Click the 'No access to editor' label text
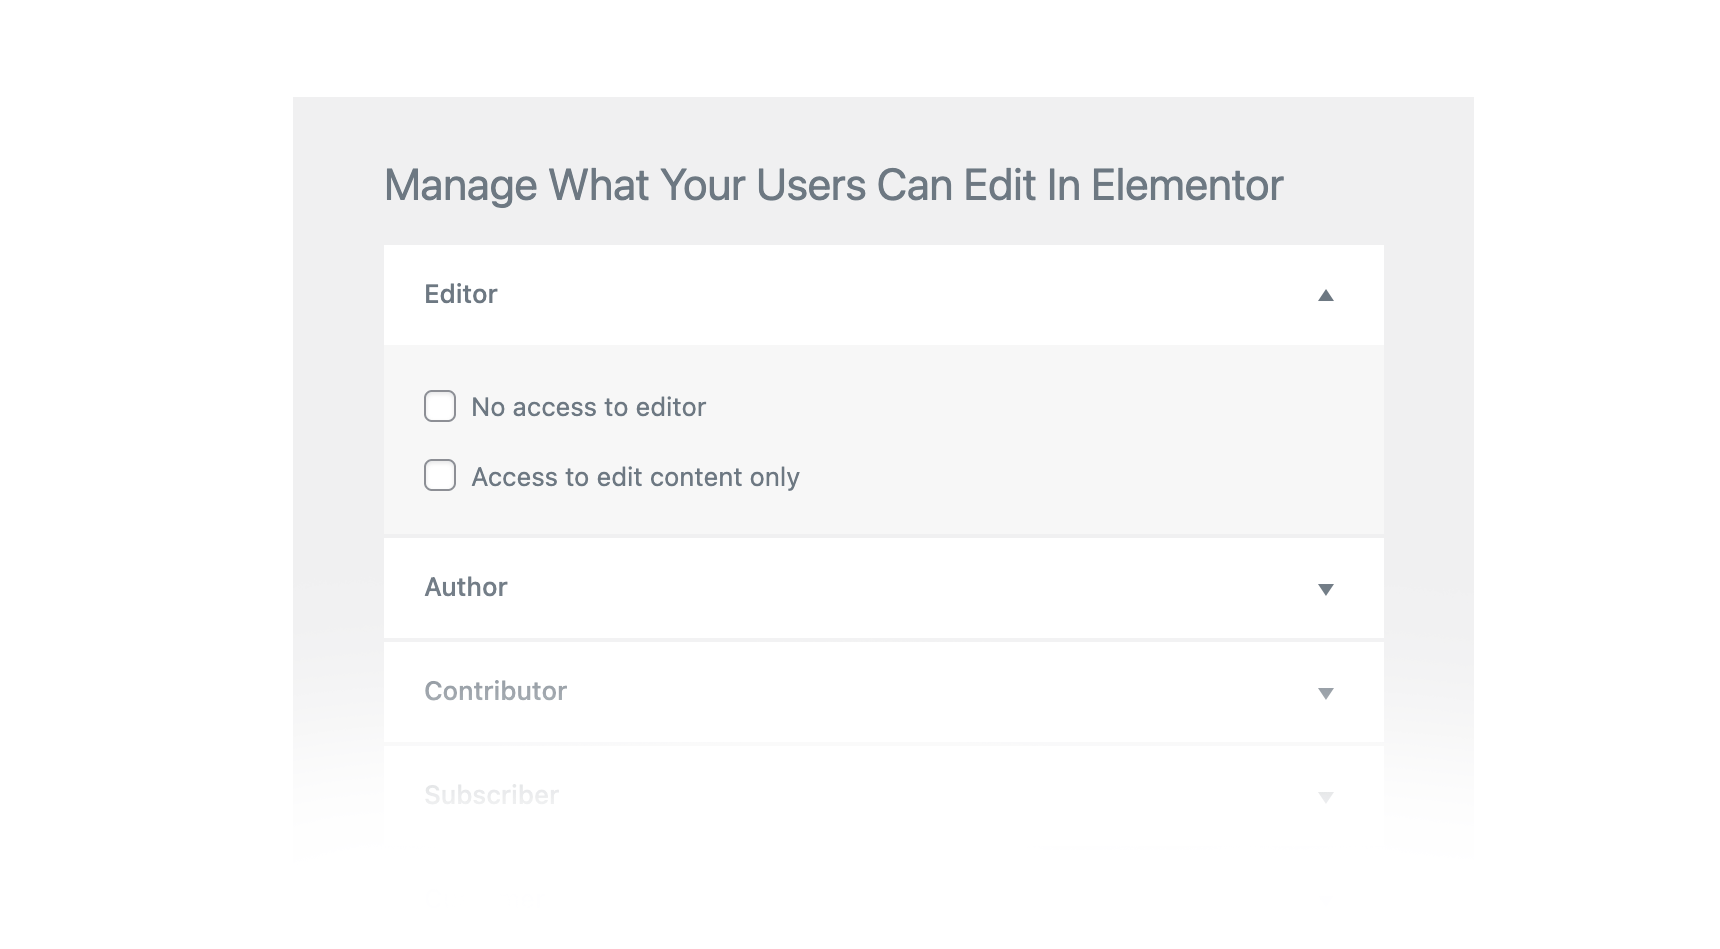Screen dimensions: 1720x949 tap(589, 407)
